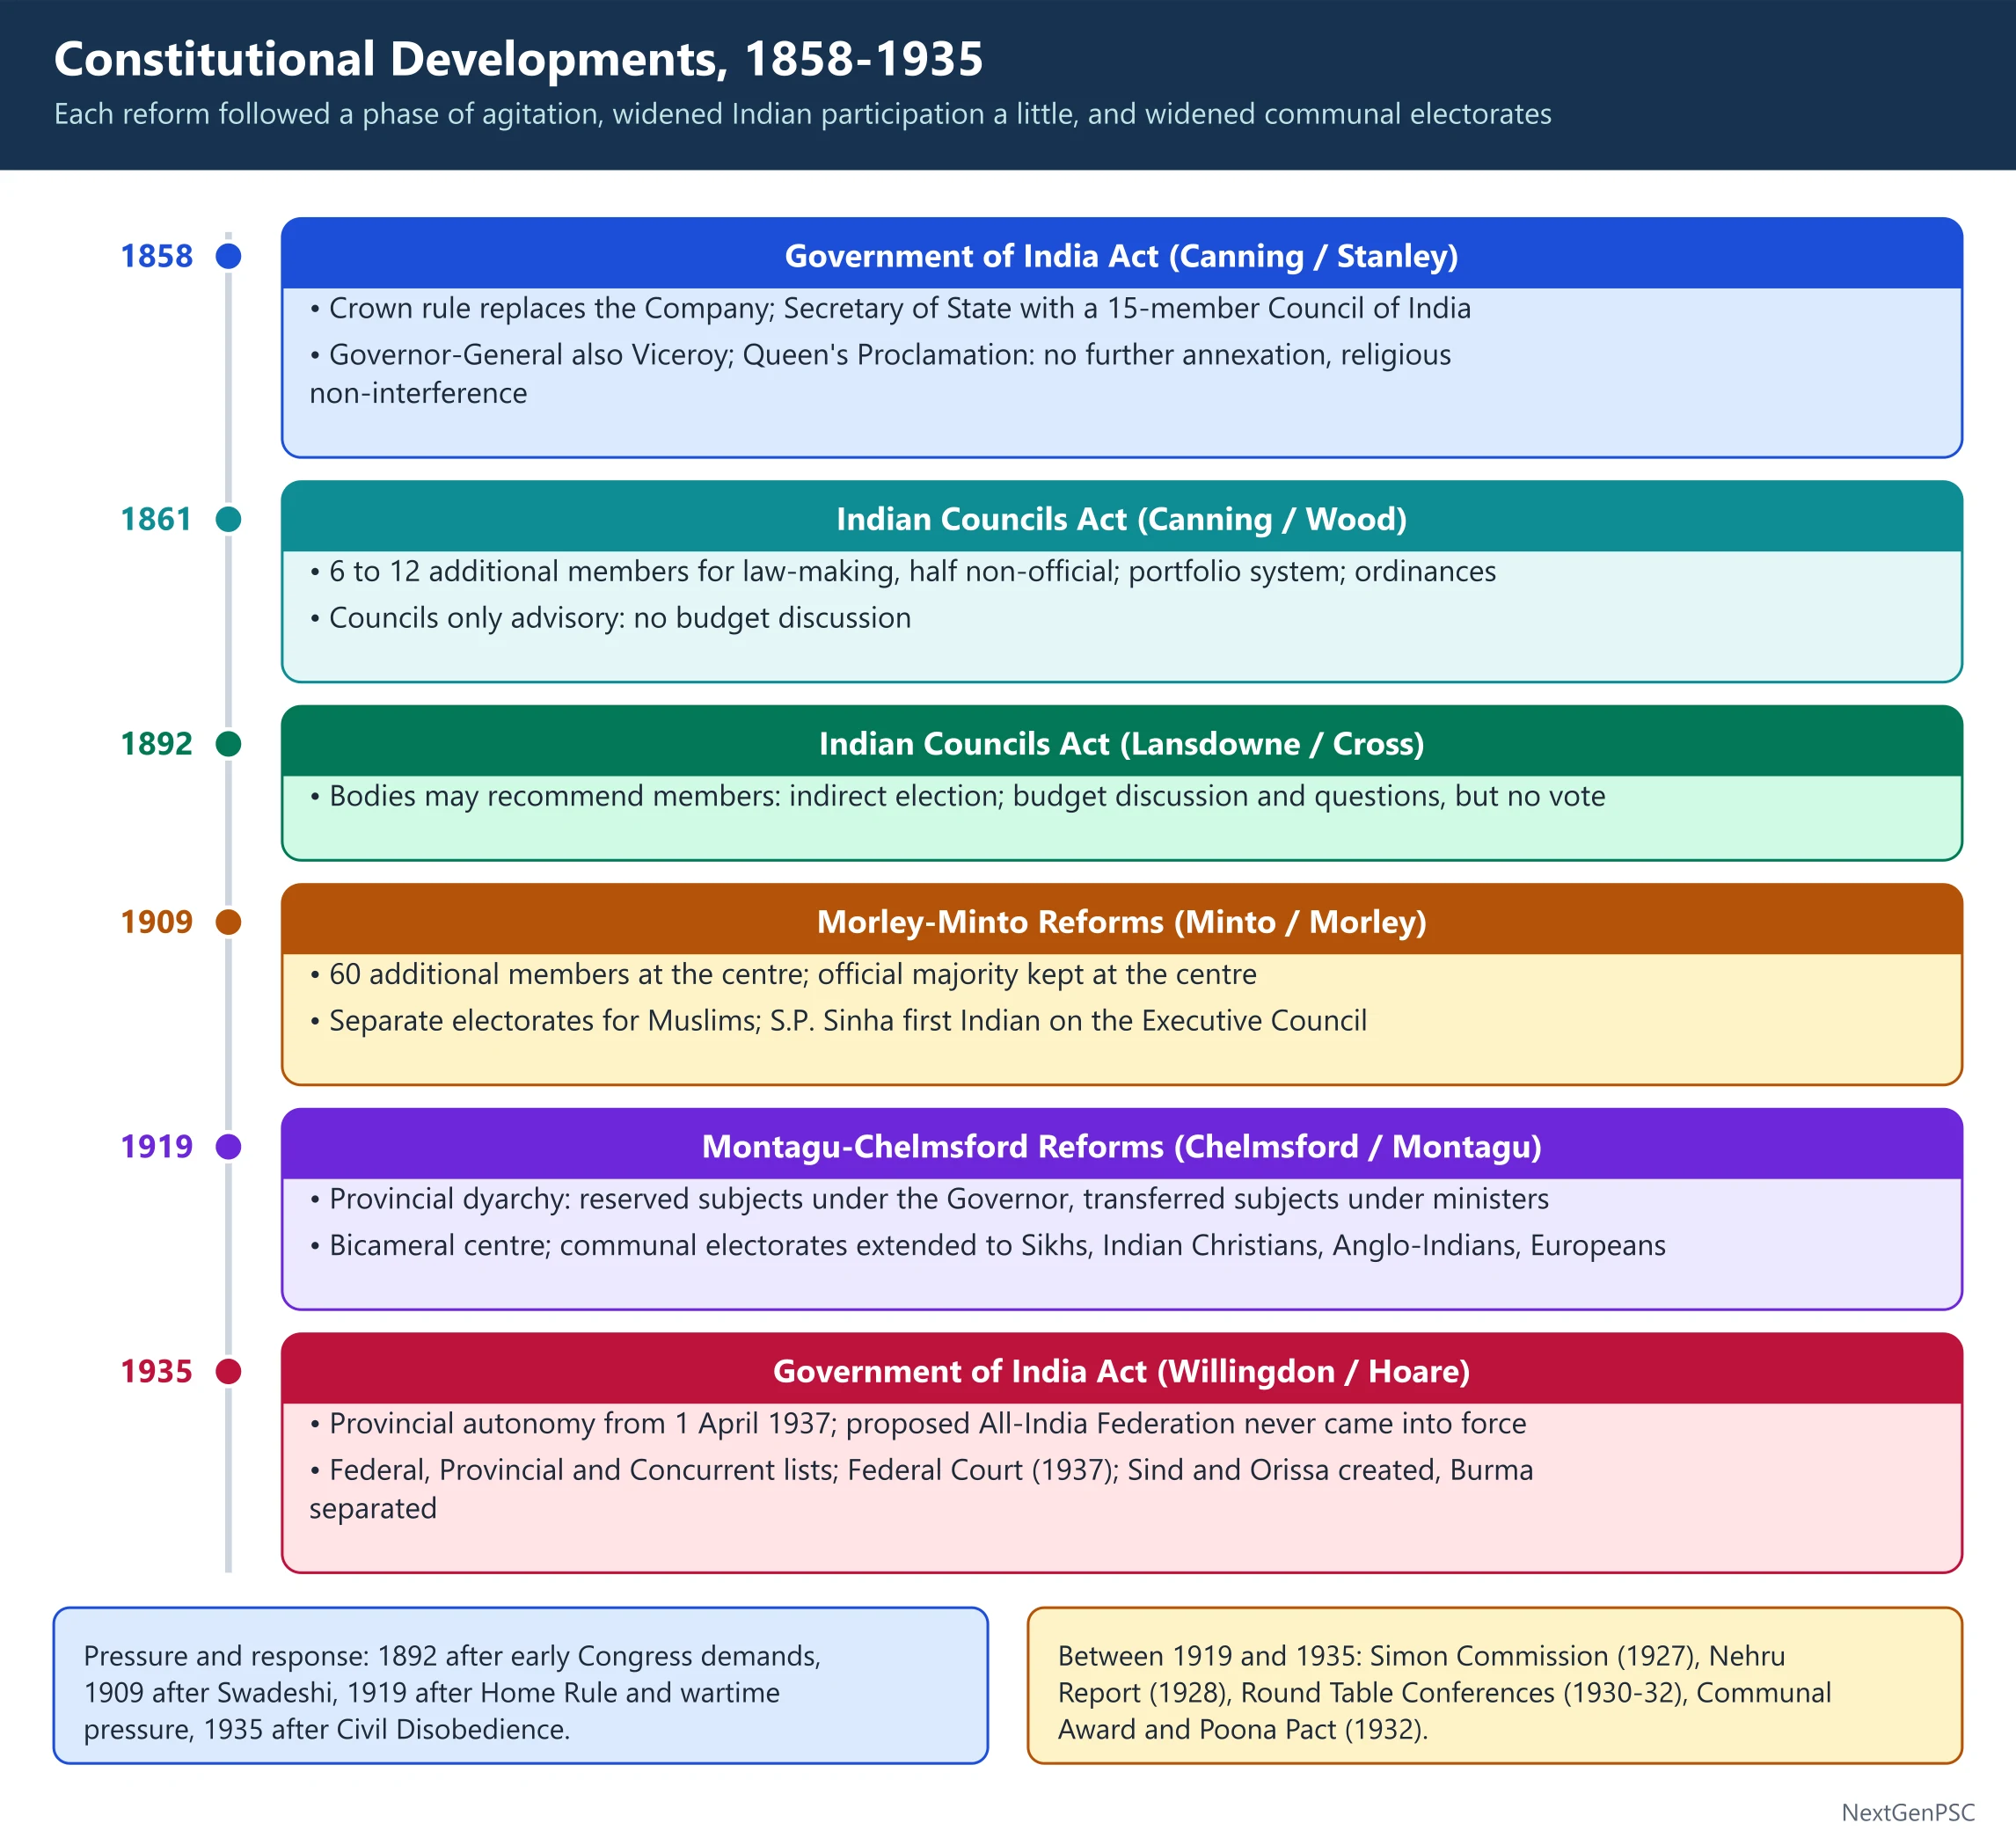Image resolution: width=2016 pixels, height=1845 pixels.
Task: Click the 'Bicameral centre' bullet
Action: [x=987, y=1246]
